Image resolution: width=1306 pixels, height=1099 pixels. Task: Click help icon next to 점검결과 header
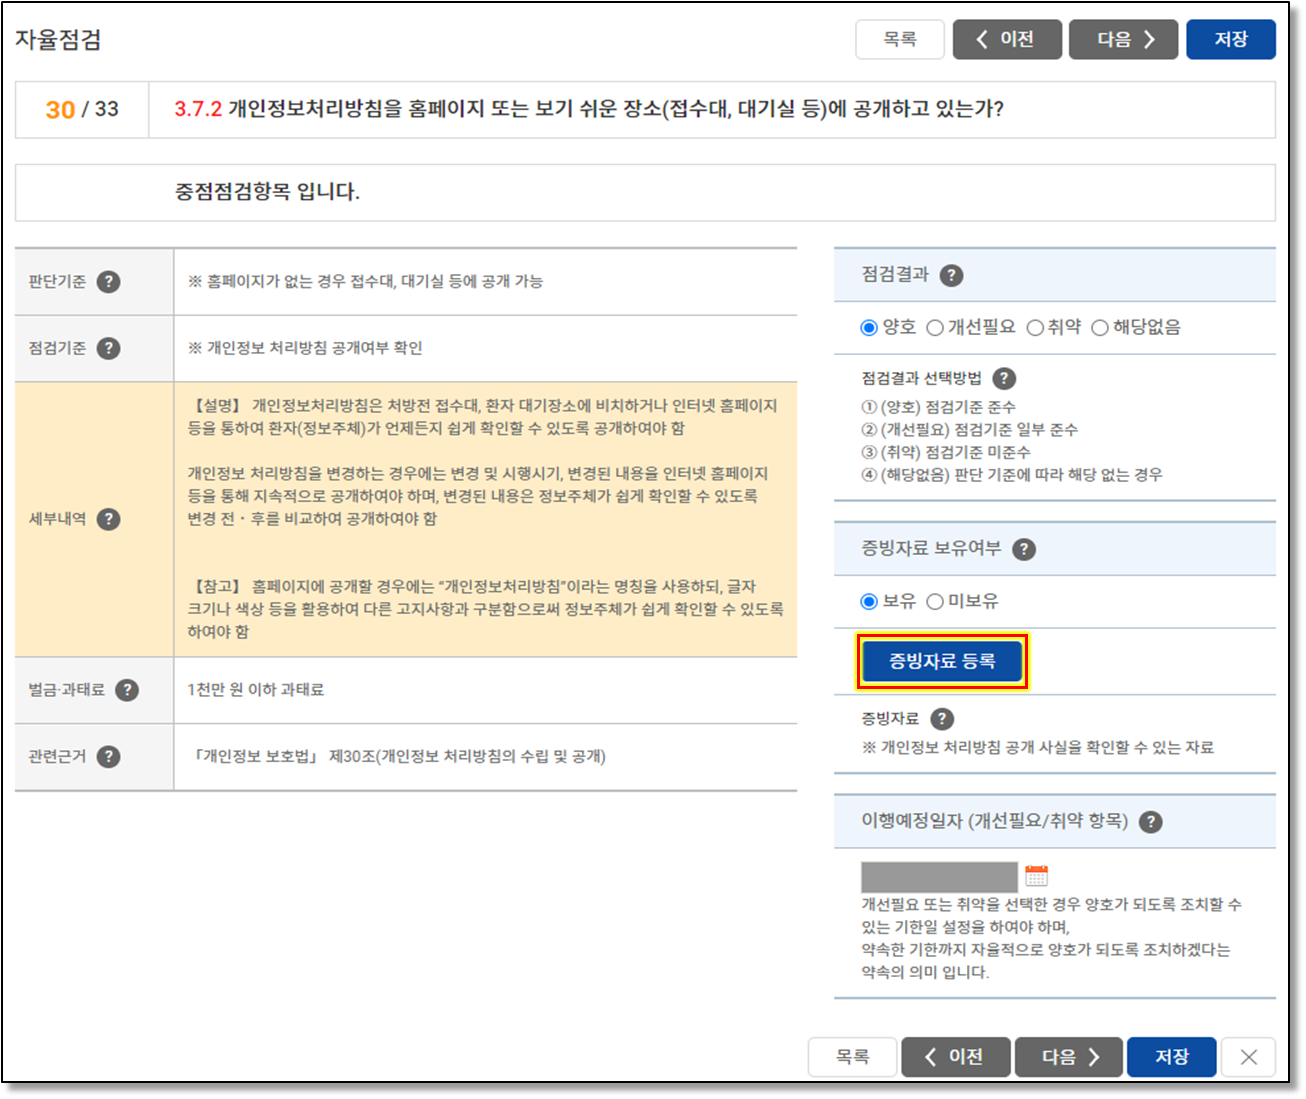(952, 275)
